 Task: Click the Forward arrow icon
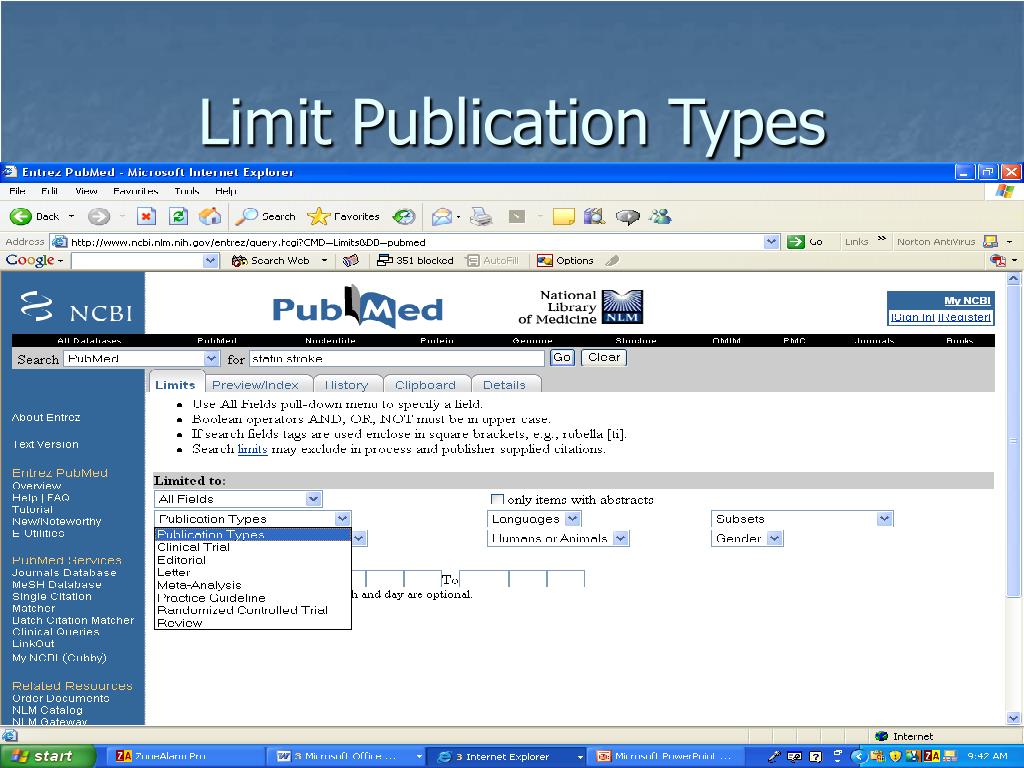click(x=99, y=216)
